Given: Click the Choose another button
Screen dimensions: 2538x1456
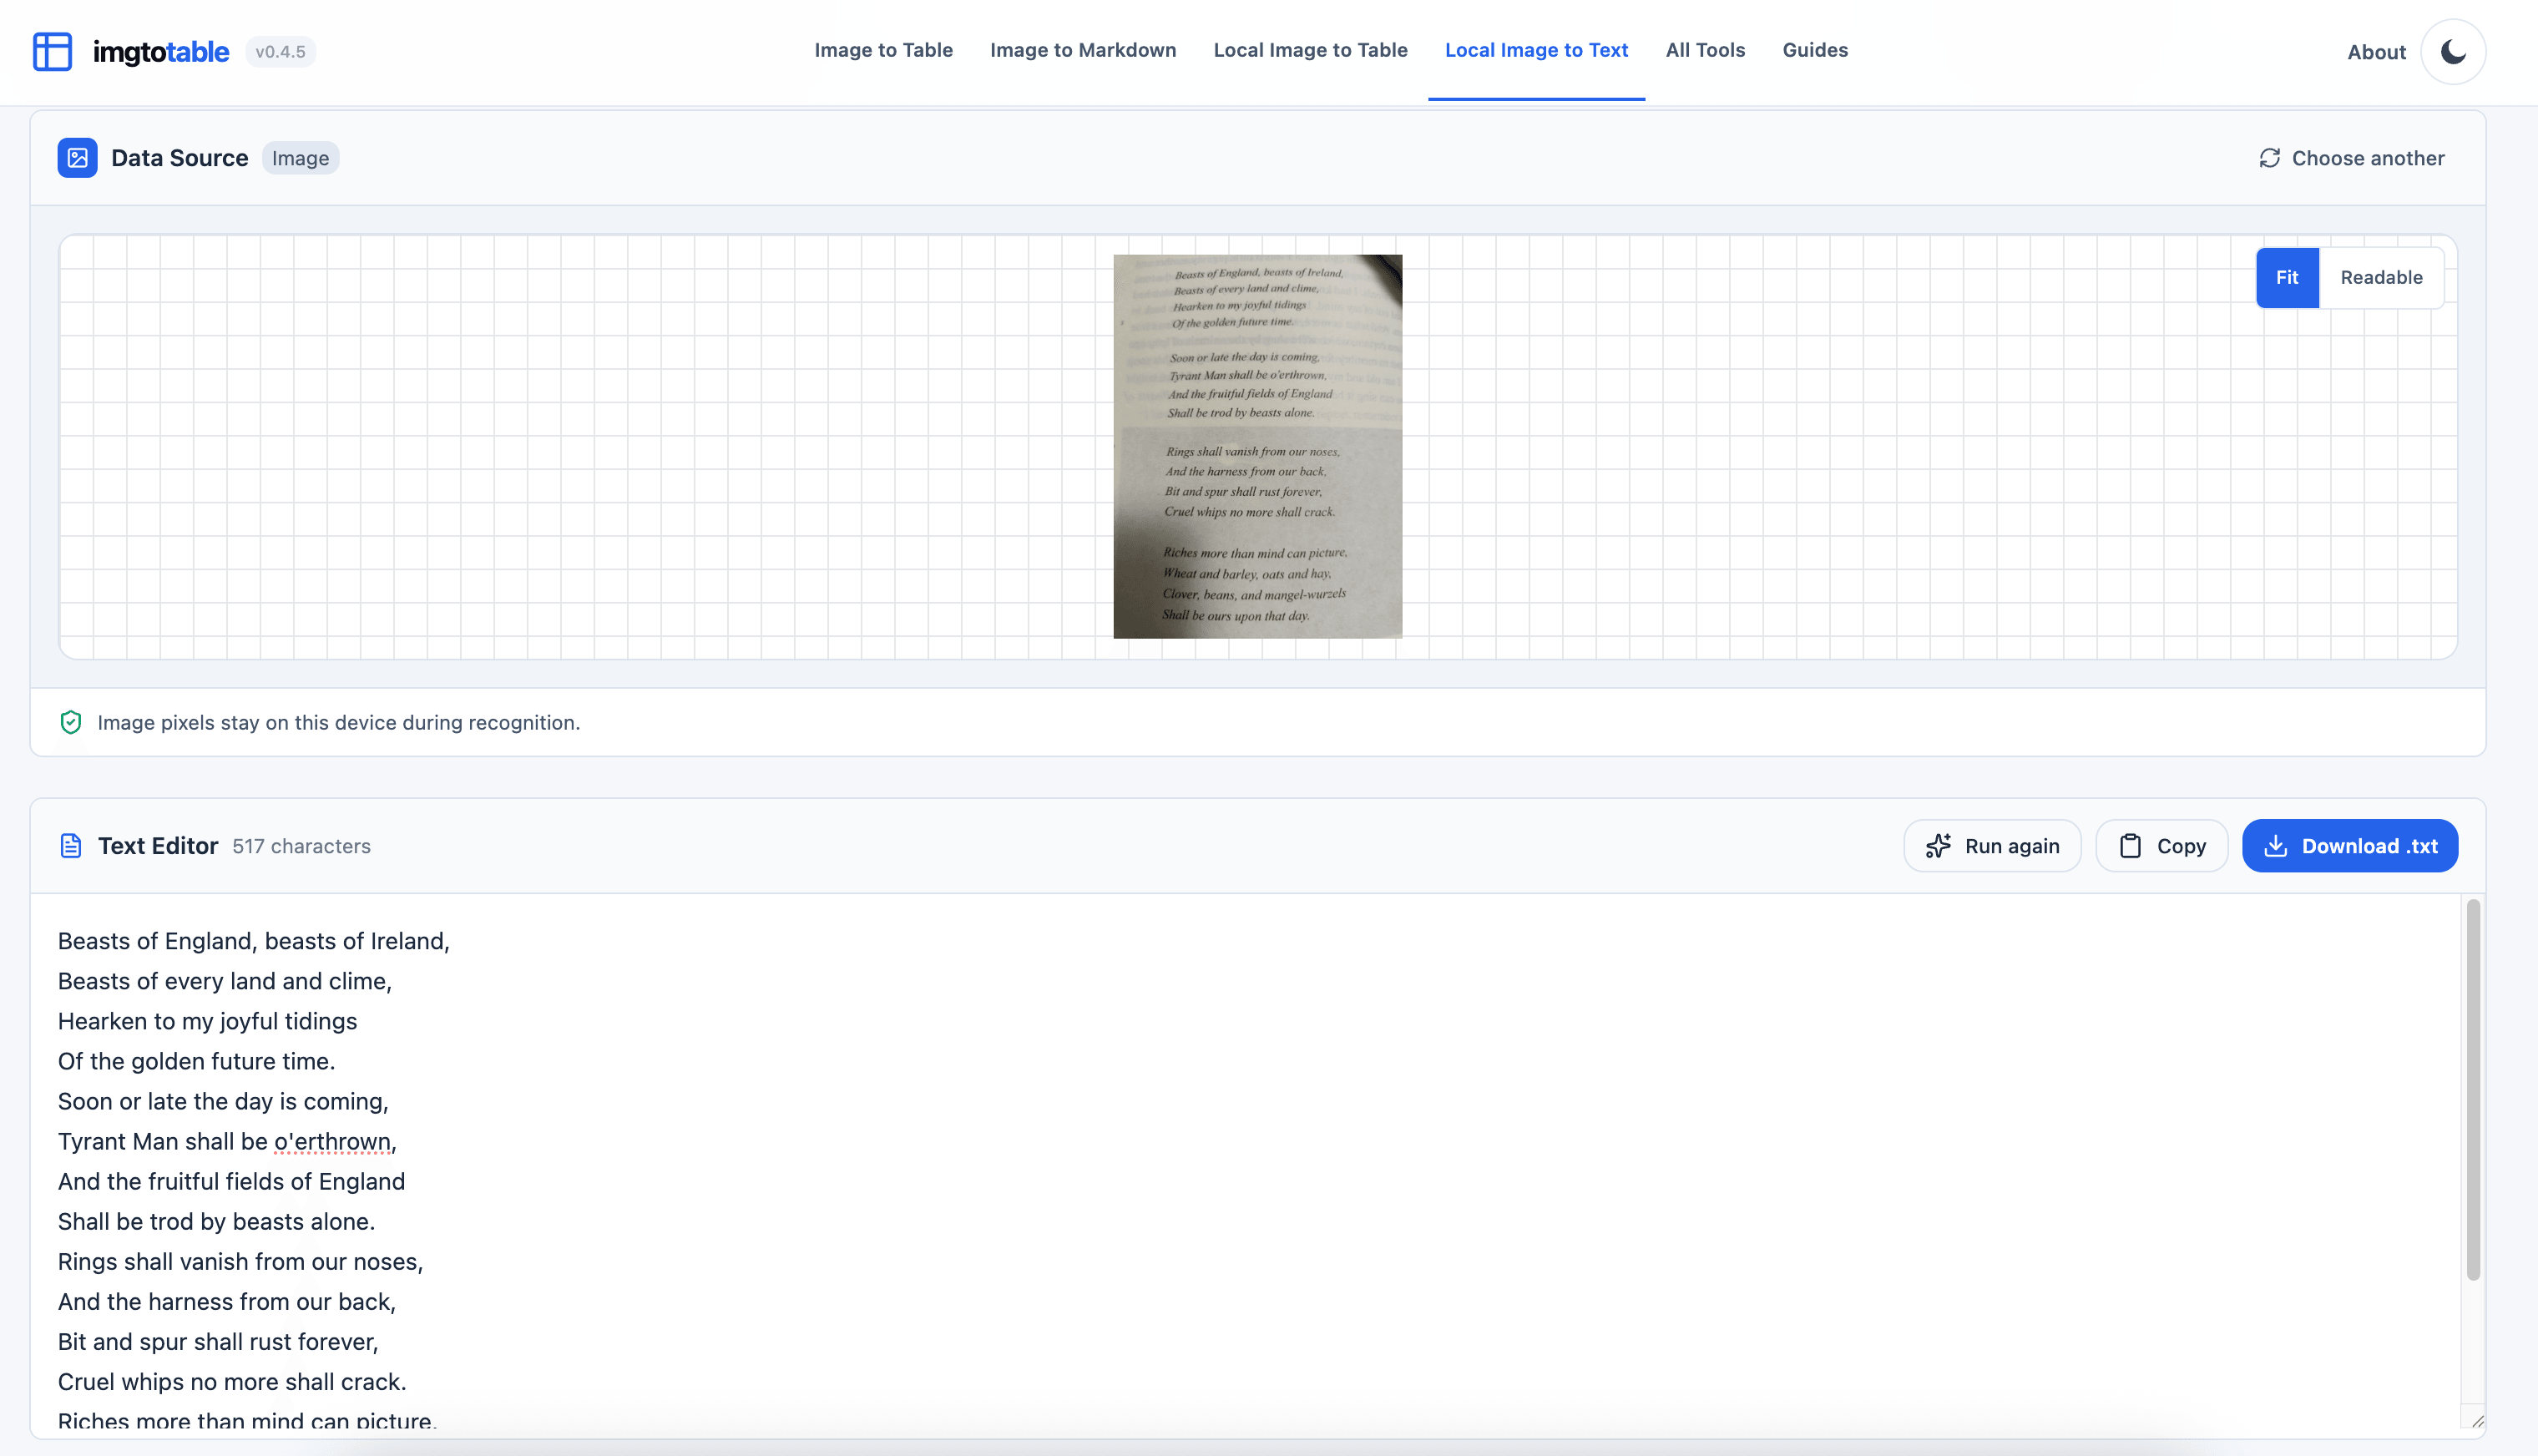Looking at the screenshot, I should point(2351,158).
